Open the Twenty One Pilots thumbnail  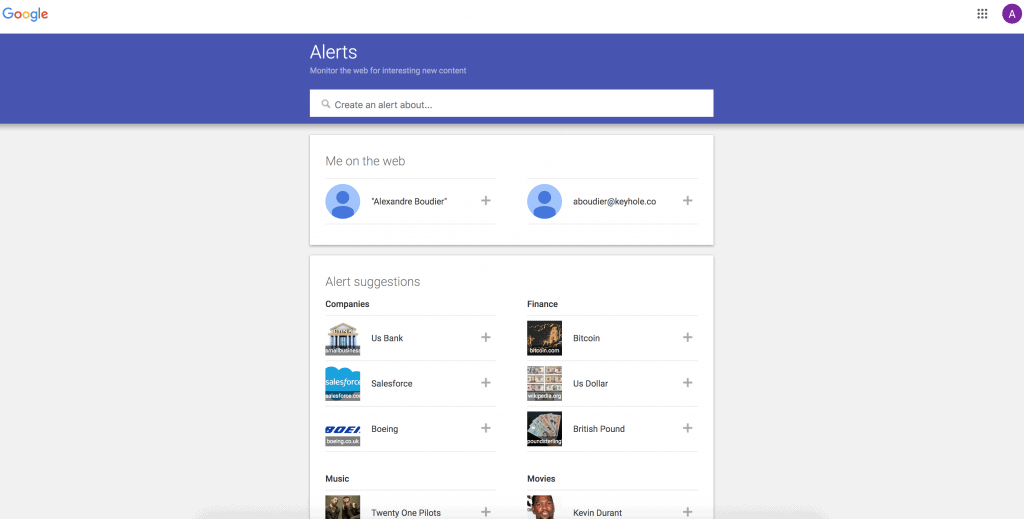coord(343,507)
